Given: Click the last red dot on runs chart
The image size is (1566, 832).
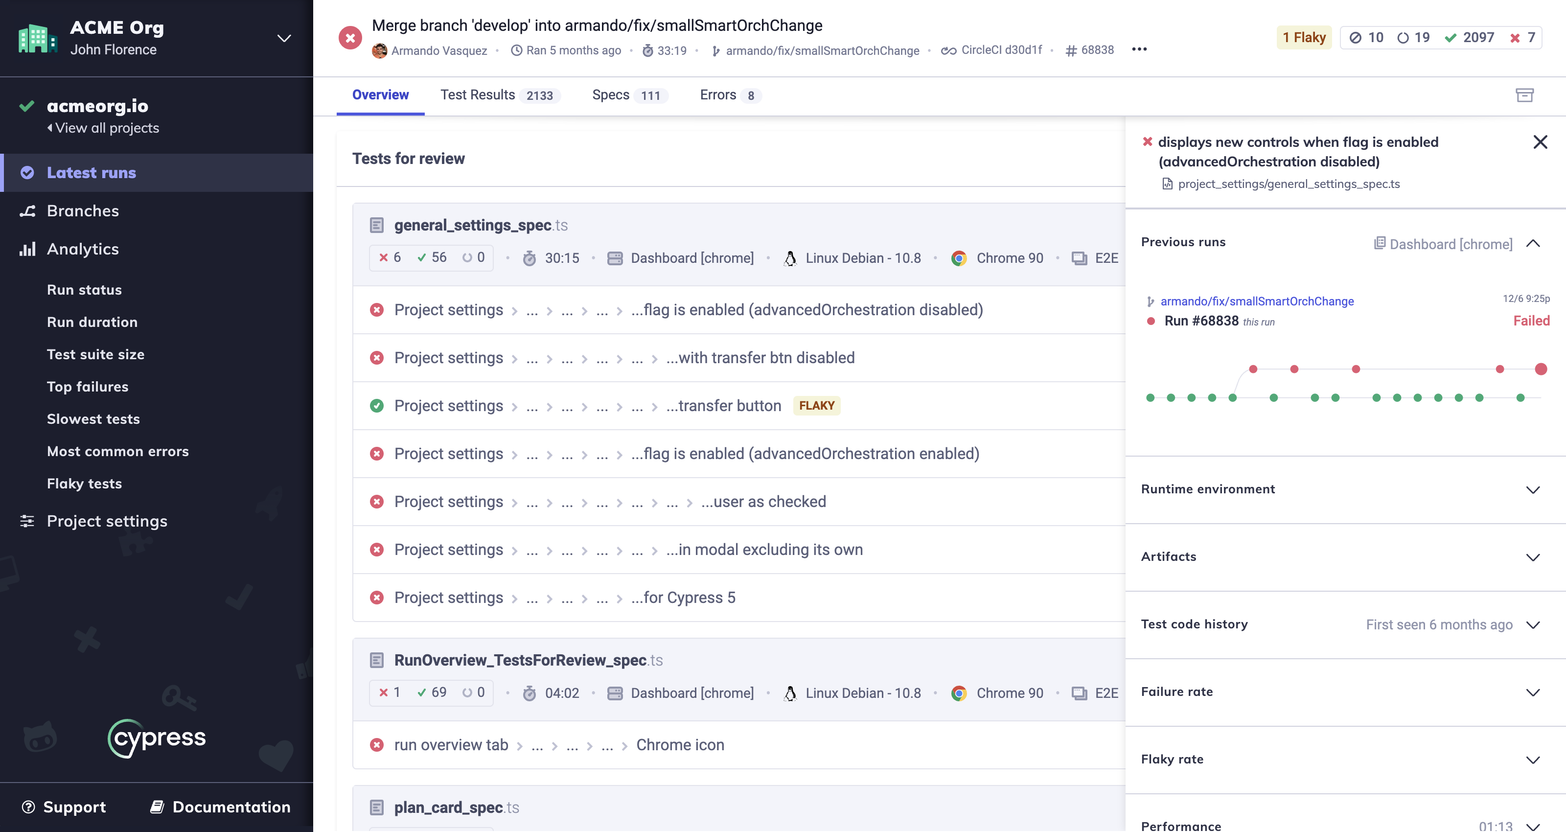Looking at the screenshot, I should click(x=1540, y=369).
